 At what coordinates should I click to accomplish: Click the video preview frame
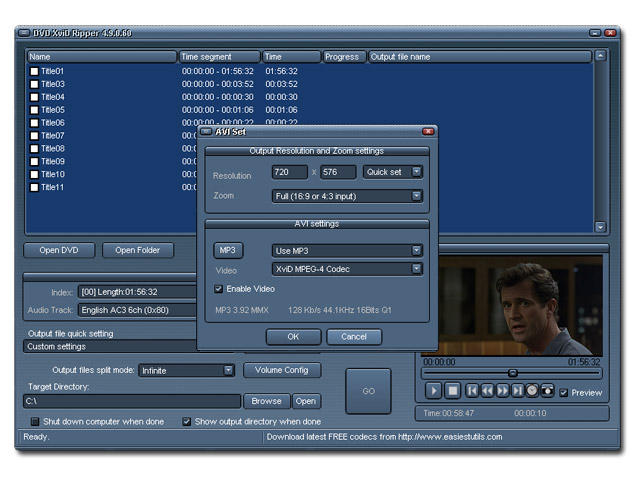[x=520, y=305]
